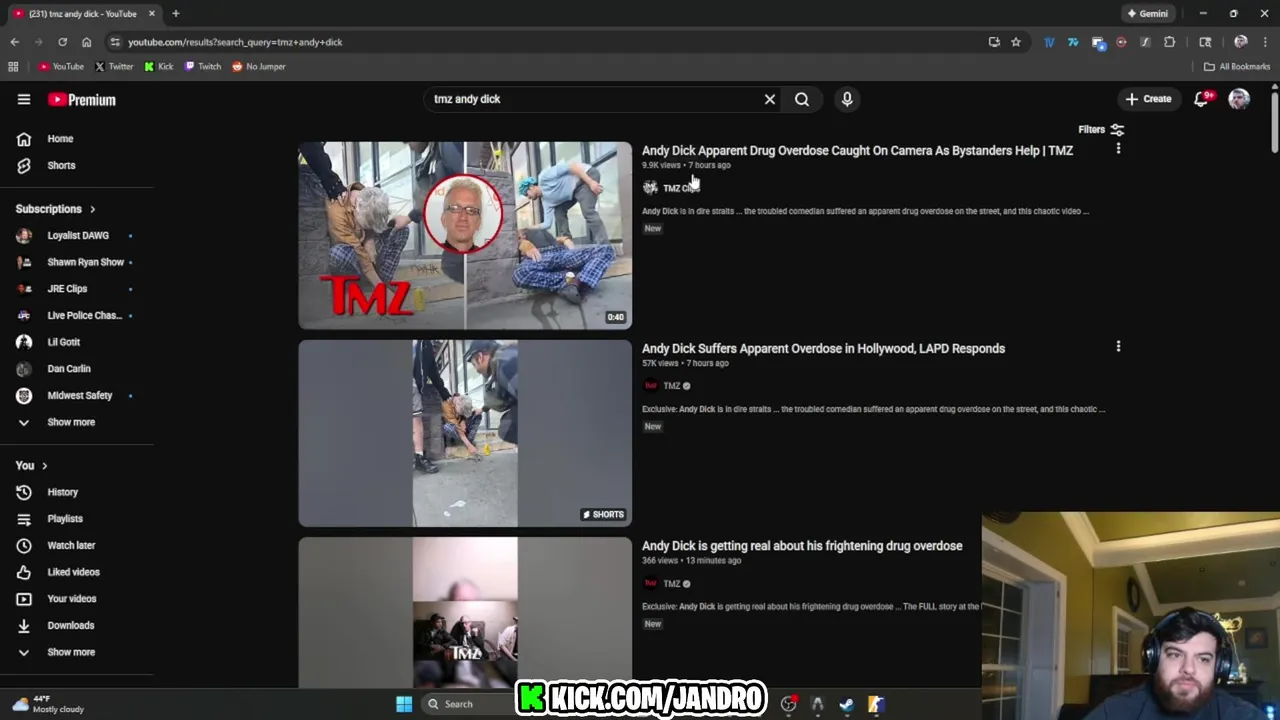This screenshot has height=720, width=1280.
Task: Open the YouTube hamburger guide menu
Action: [x=24, y=99]
